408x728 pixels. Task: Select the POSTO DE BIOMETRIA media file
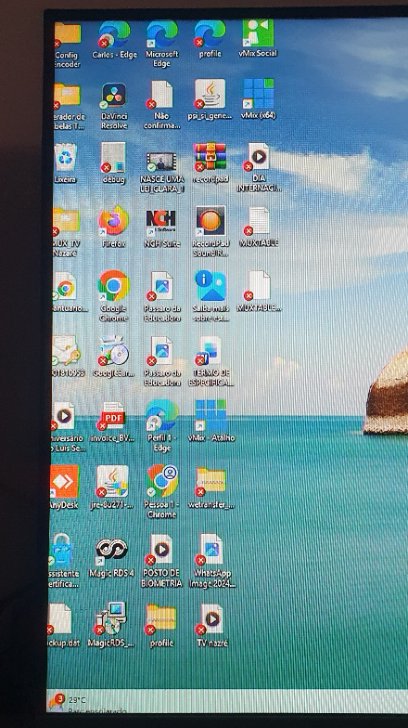pos(162,561)
